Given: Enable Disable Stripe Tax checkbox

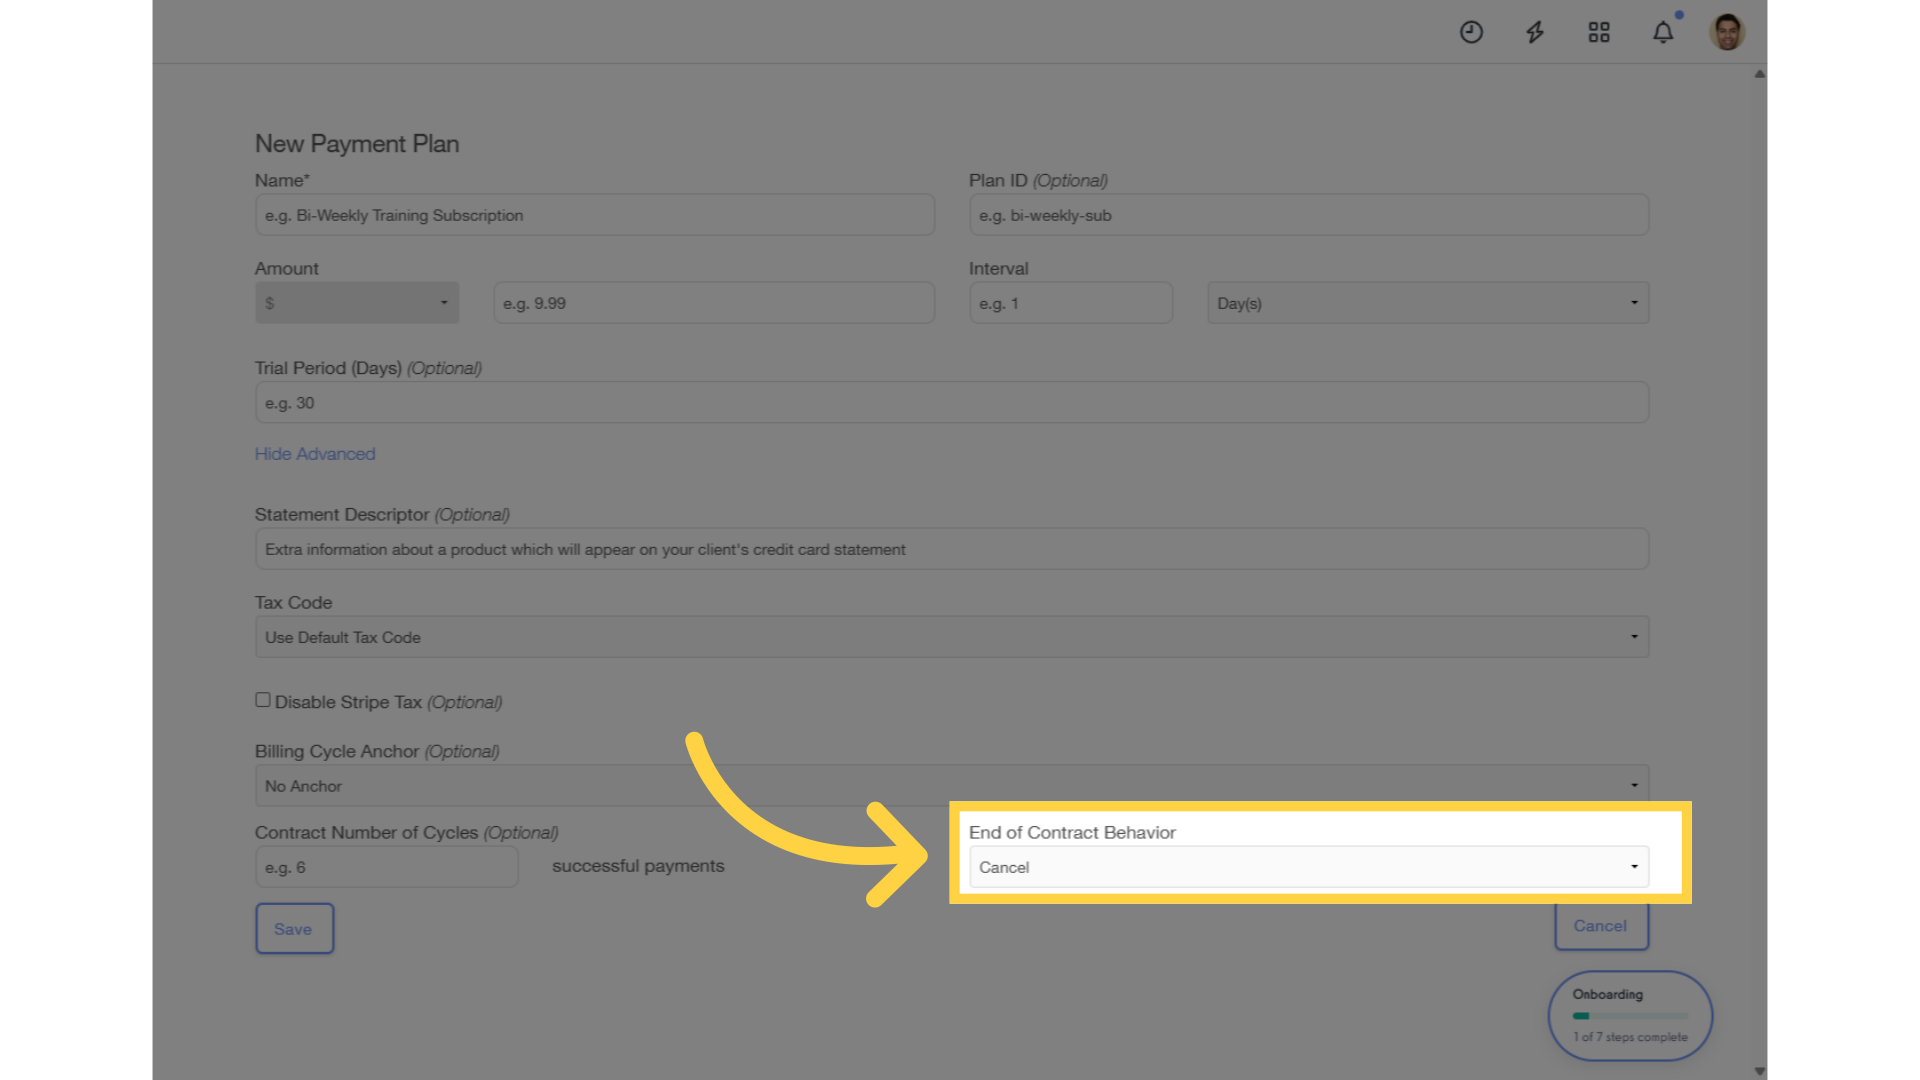Looking at the screenshot, I should point(263,700).
